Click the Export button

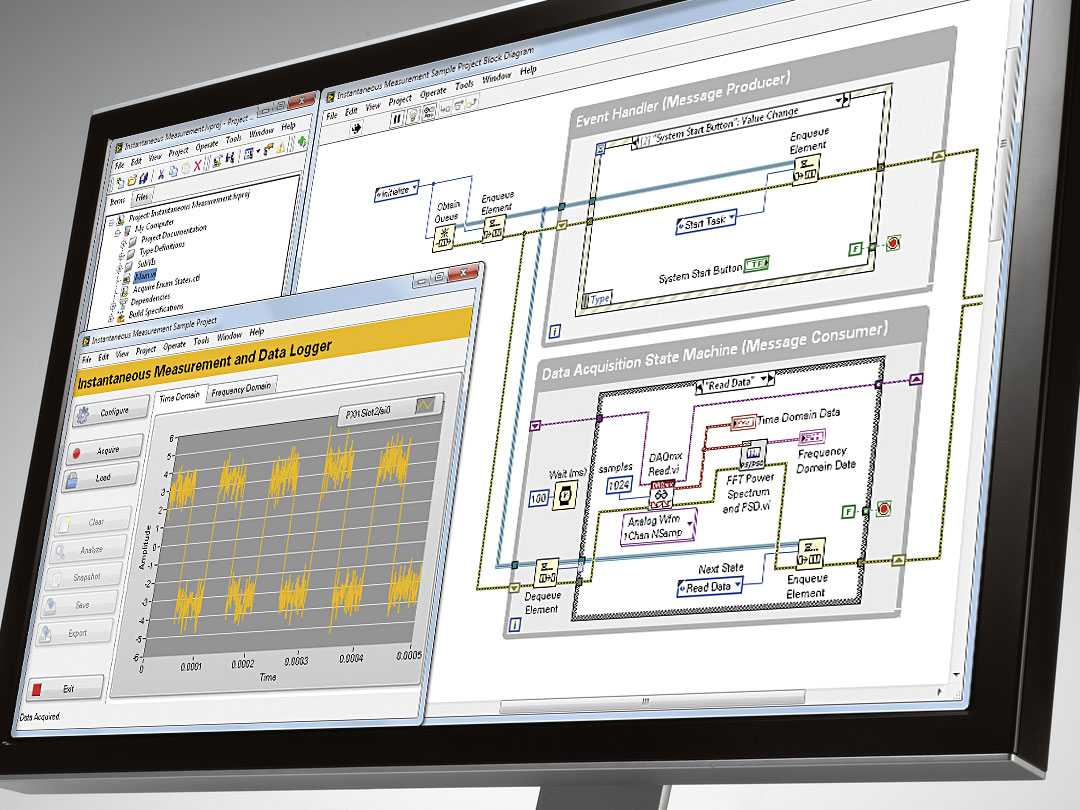coord(76,634)
